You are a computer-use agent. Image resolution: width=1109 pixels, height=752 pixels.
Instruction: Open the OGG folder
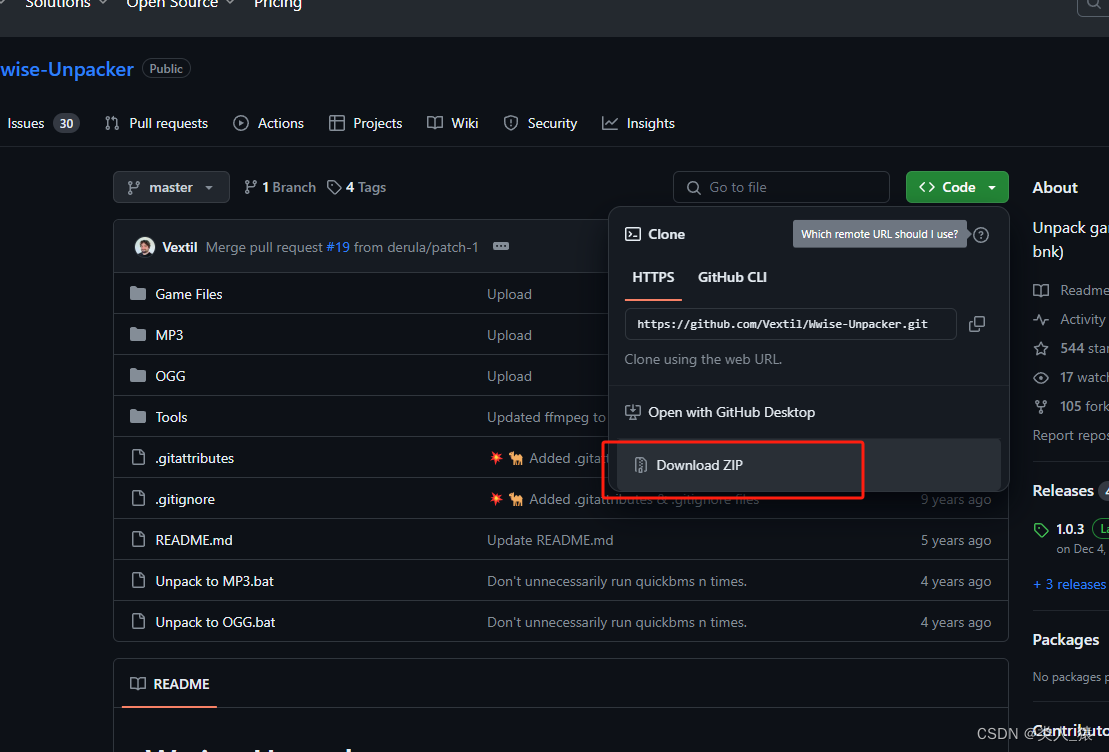click(170, 376)
